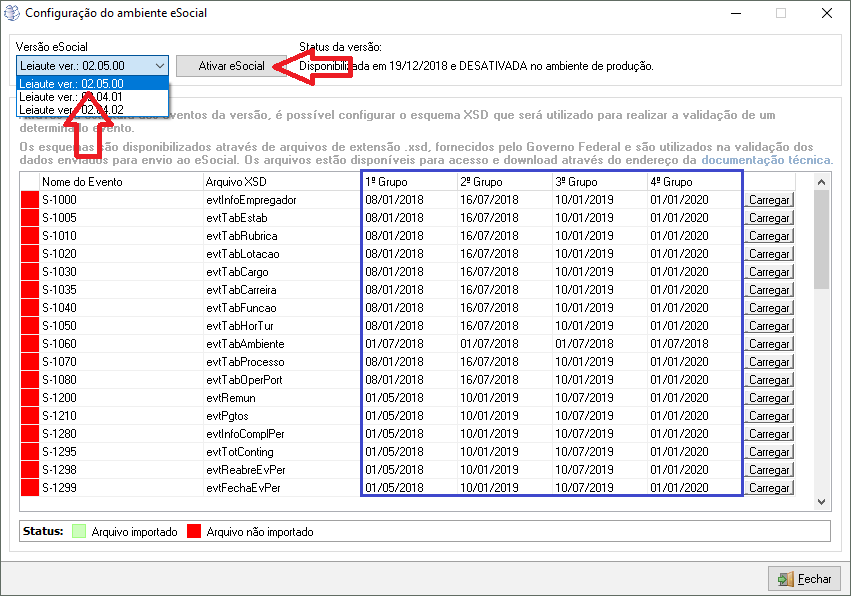Click Carregar for the S-1000 event
Image resolution: width=851 pixels, height=596 pixels.
pos(769,200)
